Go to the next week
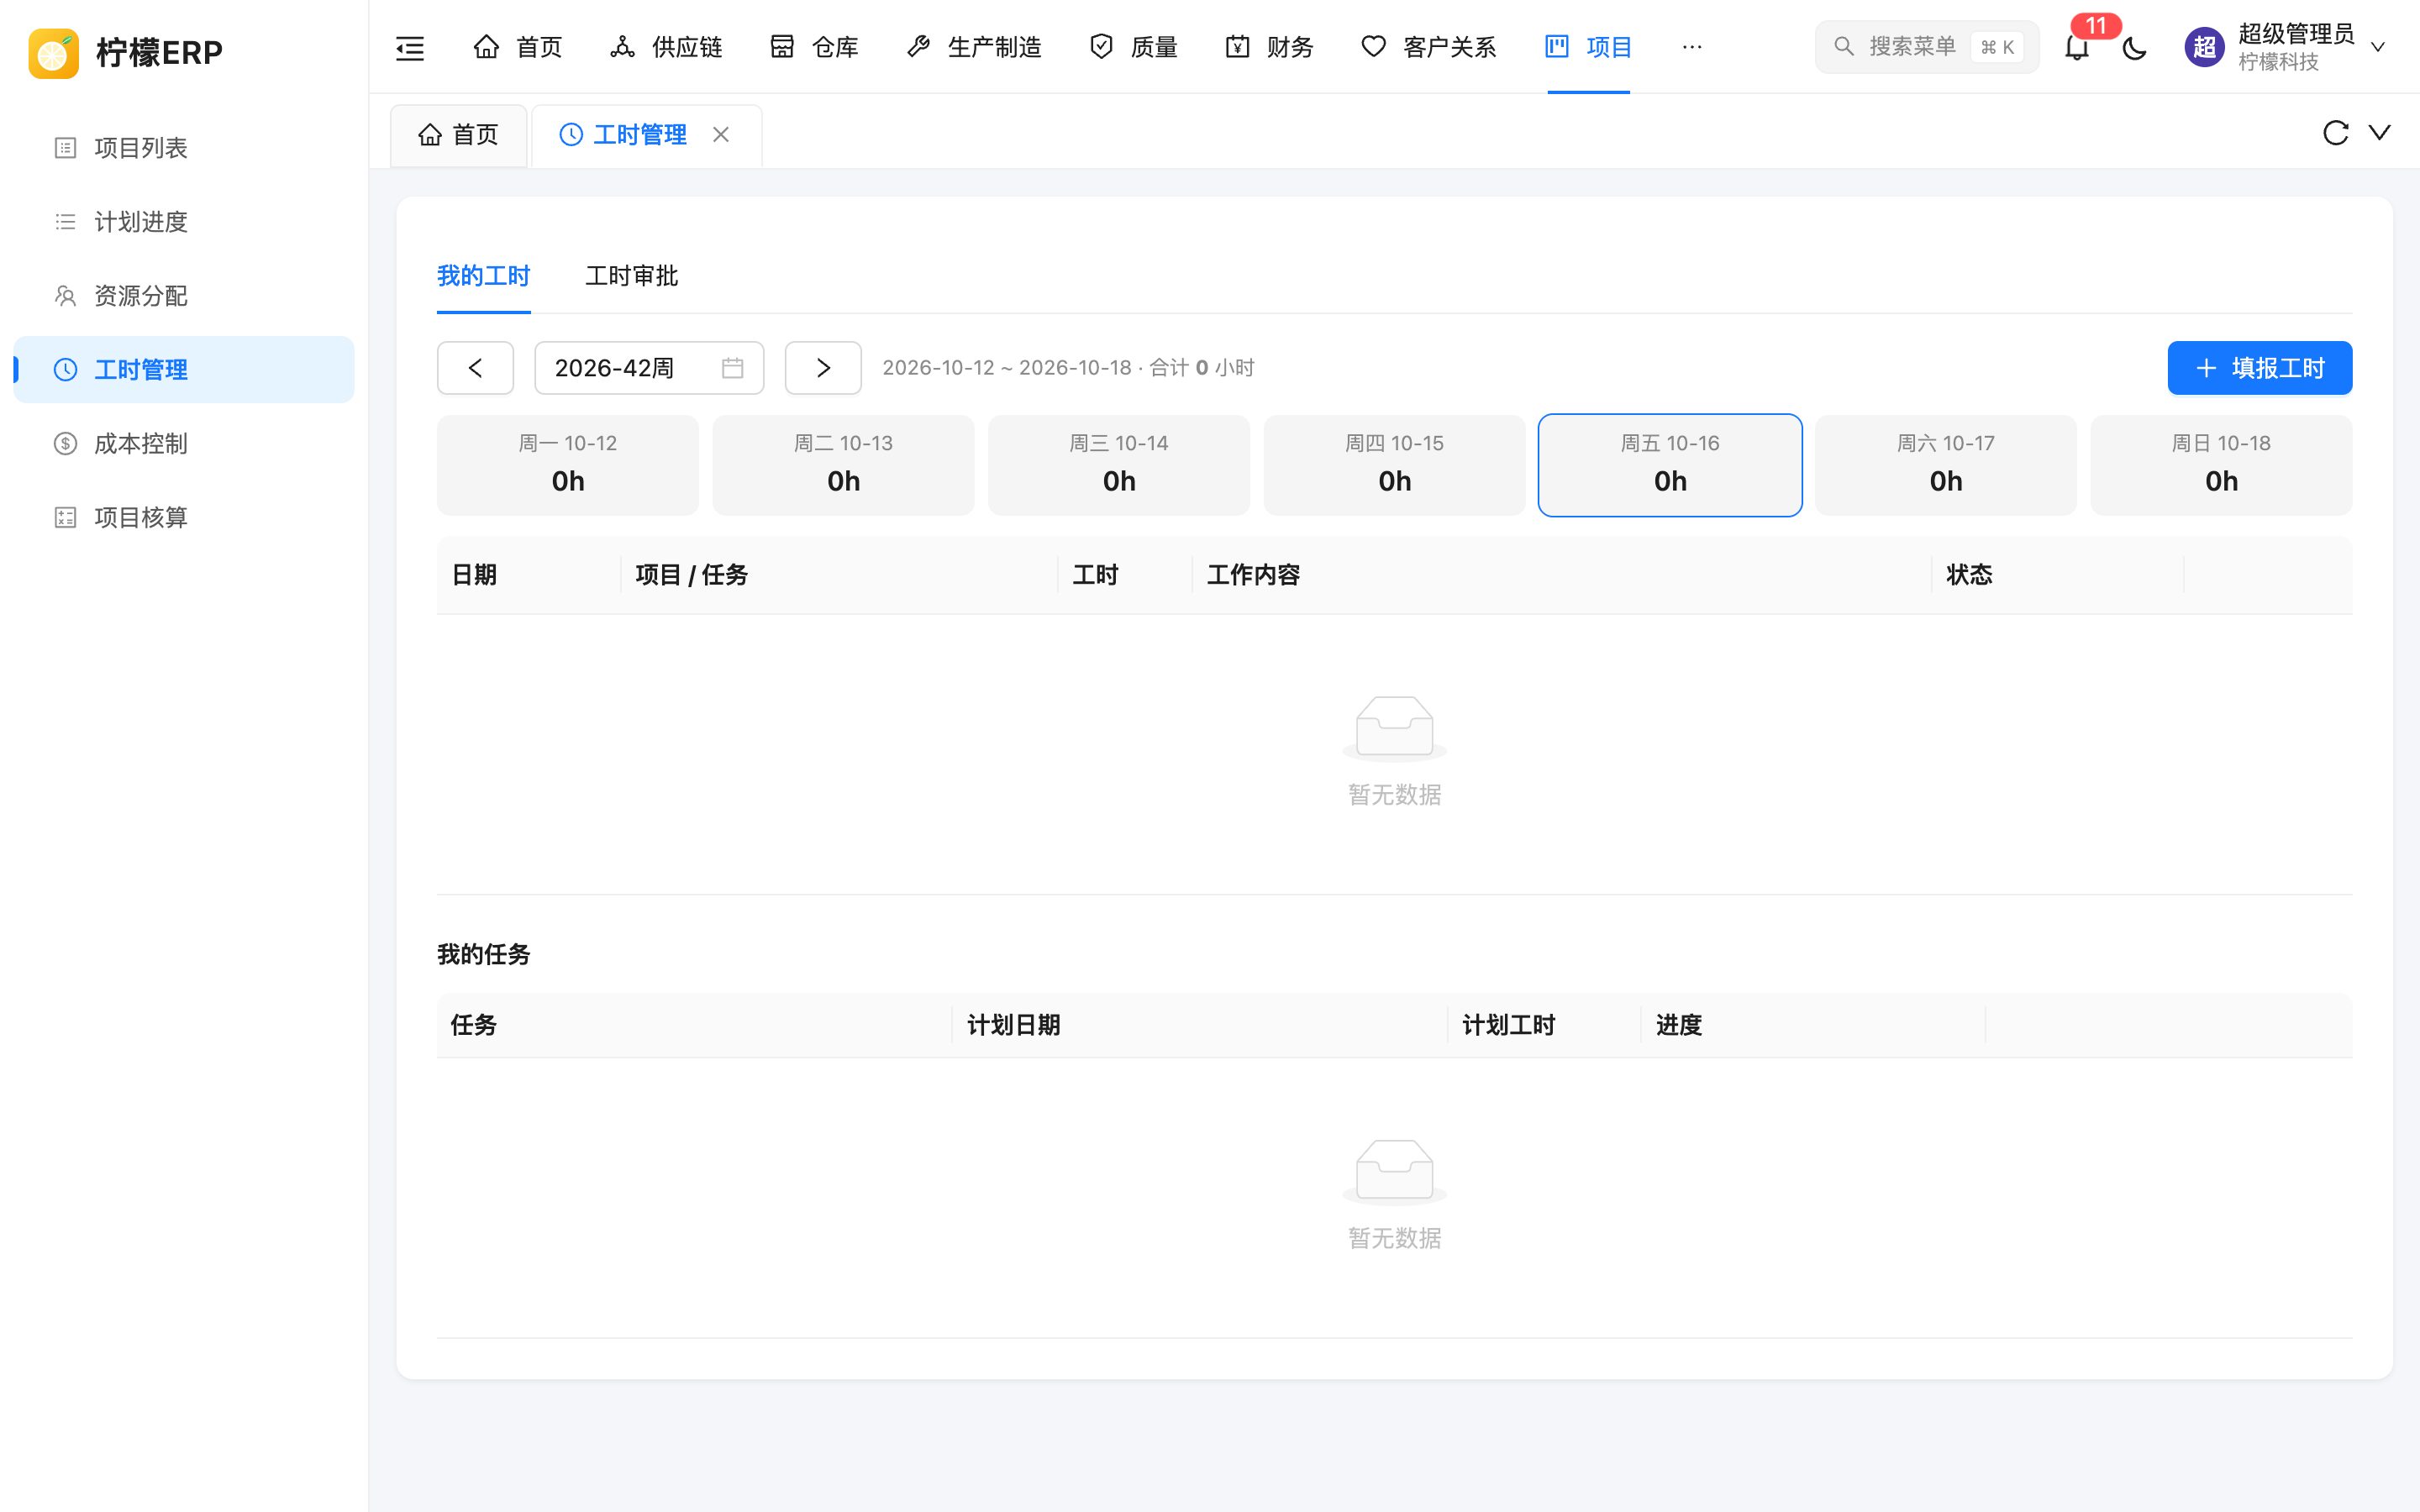2420x1512 pixels. click(x=823, y=368)
